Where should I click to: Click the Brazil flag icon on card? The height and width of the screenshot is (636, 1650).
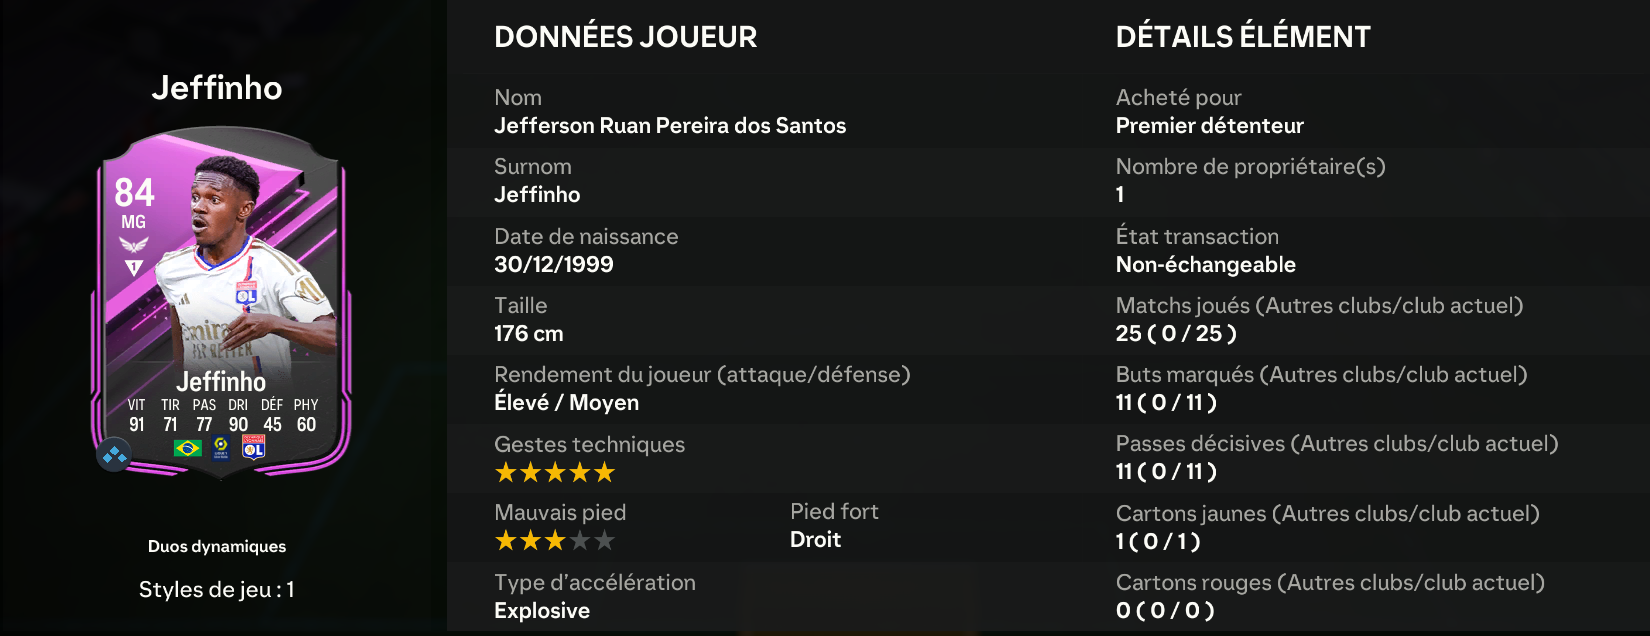187,448
